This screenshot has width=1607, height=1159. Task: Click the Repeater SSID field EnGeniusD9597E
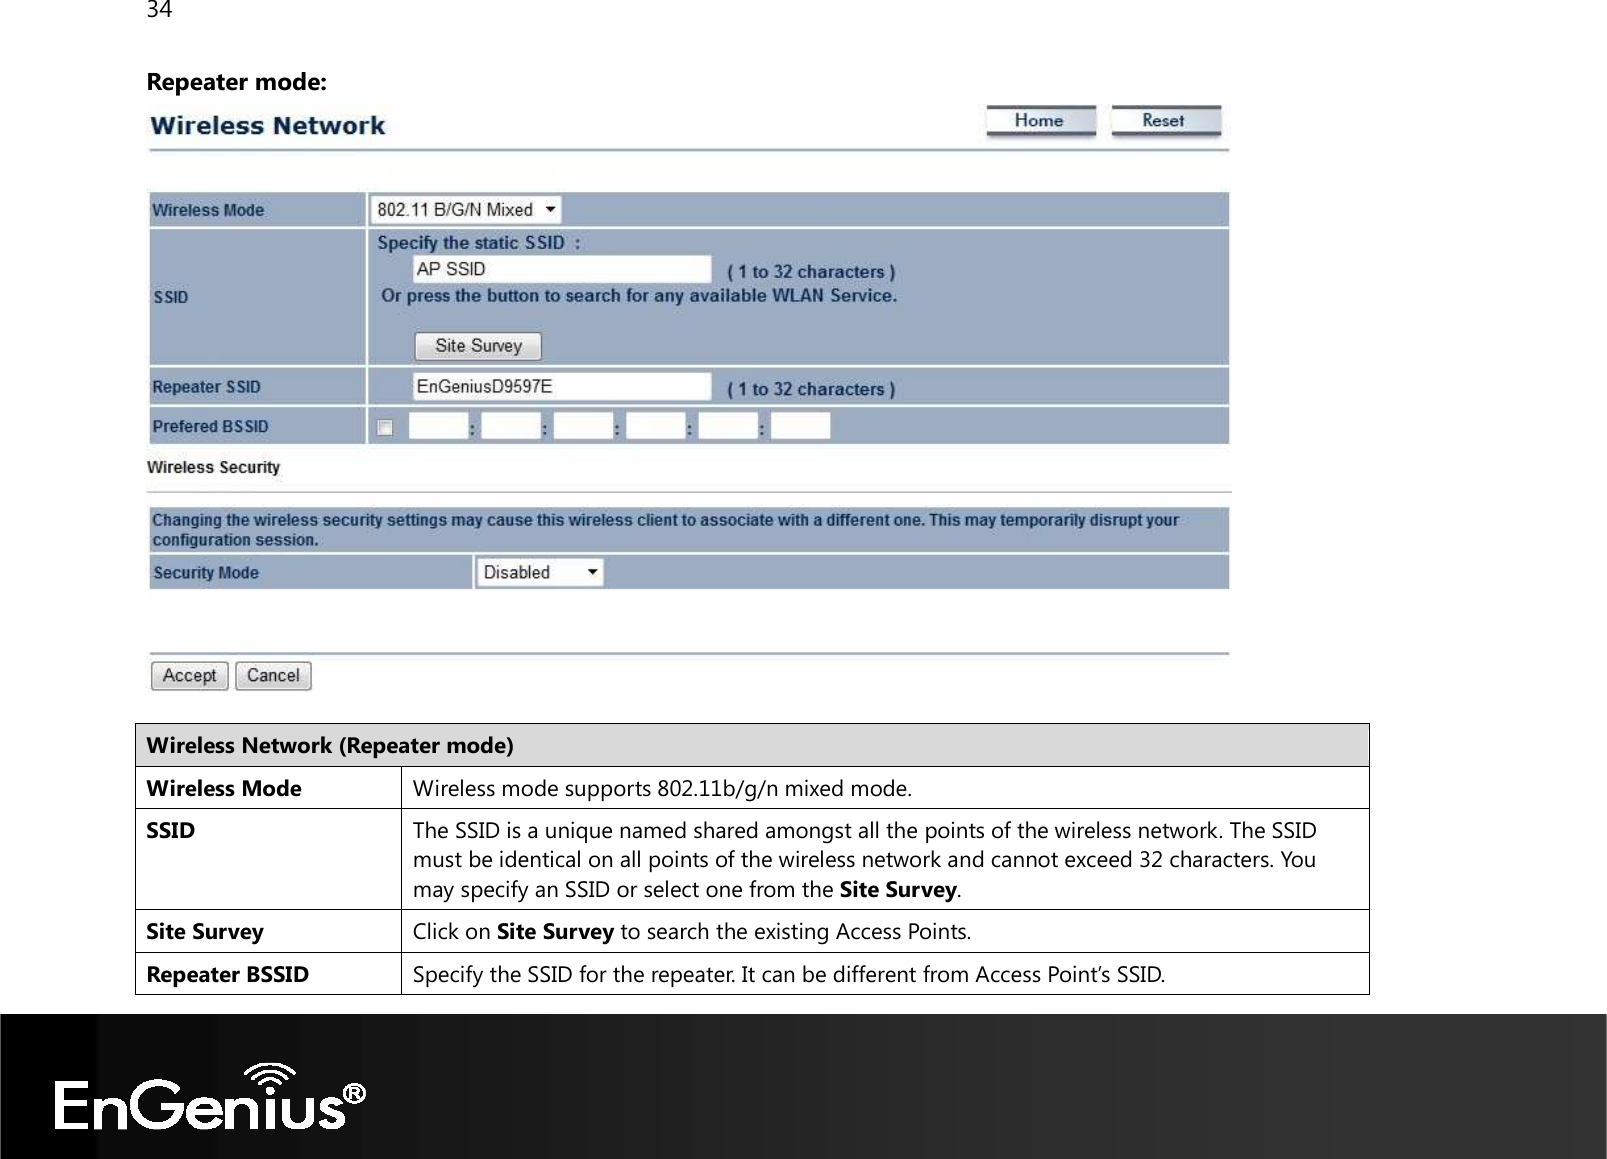tap(562, 386)
